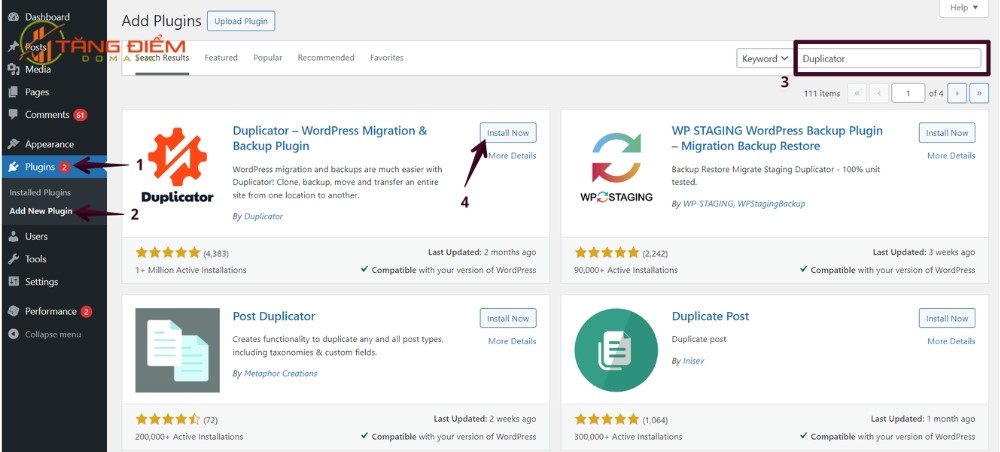Open More Details for Post Duplicator
1000x452 pixels.
pos(512,342)
